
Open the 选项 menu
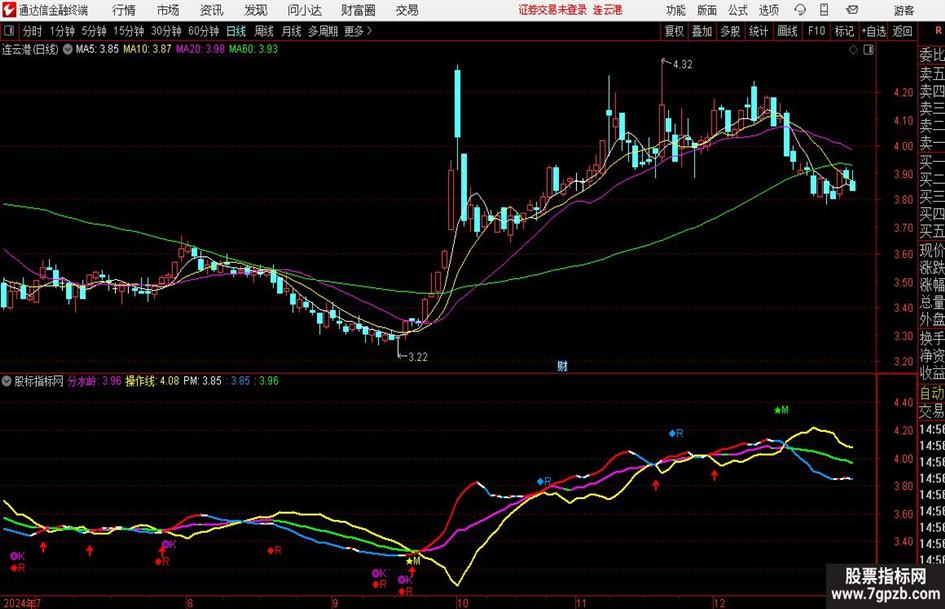pyautogui.click(x=768, y=10)
